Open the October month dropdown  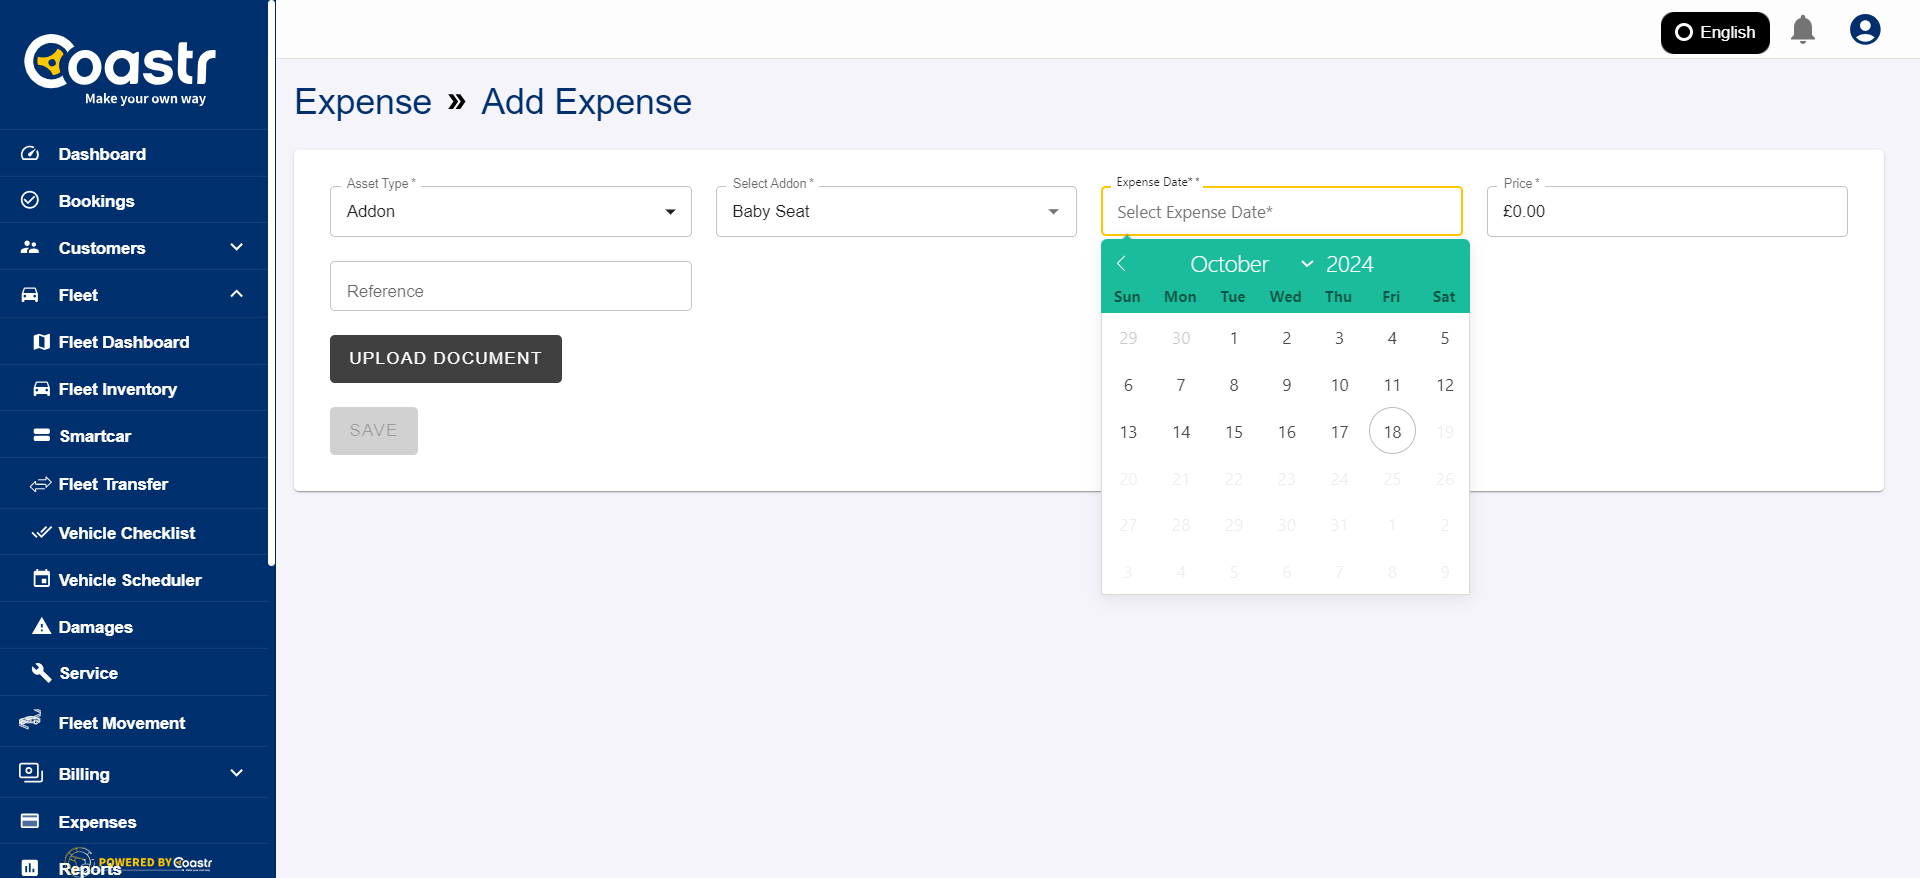click(x=1250, y=264)
